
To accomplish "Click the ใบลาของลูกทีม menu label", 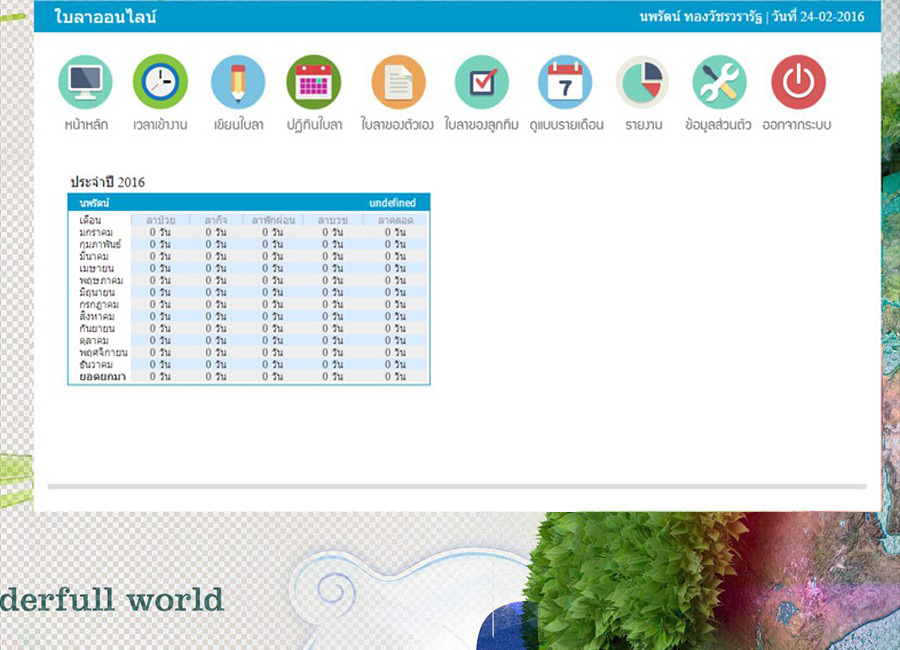I will [x=482, y=125].
